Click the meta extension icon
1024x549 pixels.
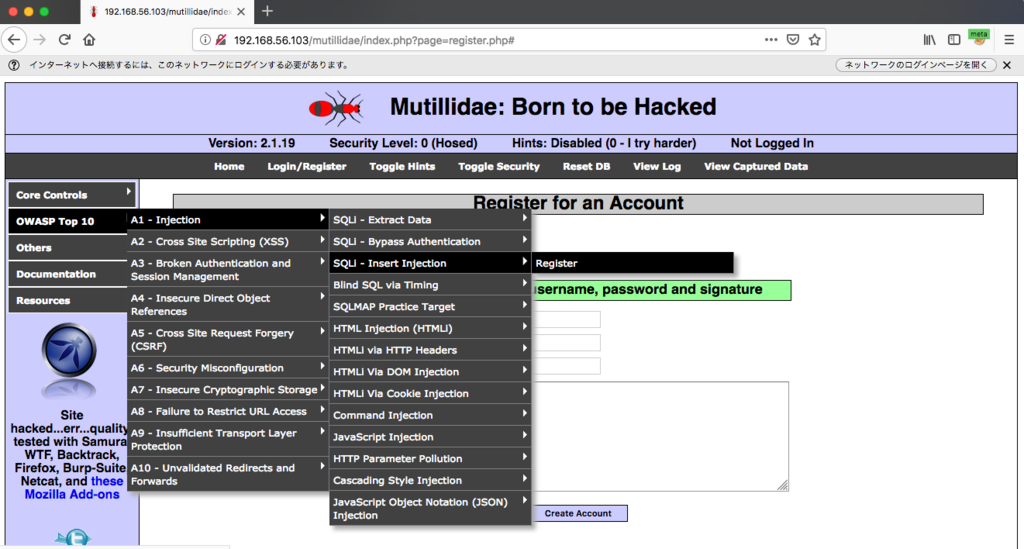[978, 38]
